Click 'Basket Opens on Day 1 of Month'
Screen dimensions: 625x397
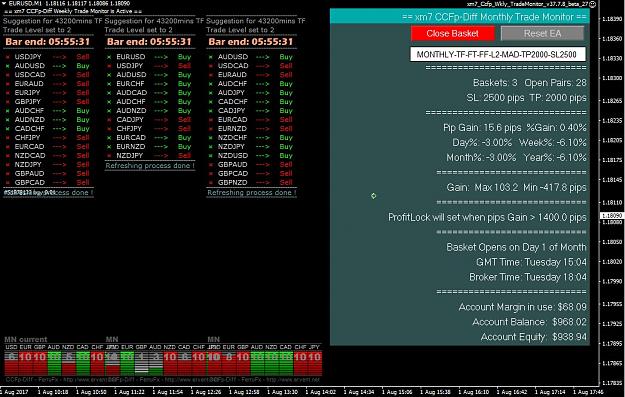[517, 248]
